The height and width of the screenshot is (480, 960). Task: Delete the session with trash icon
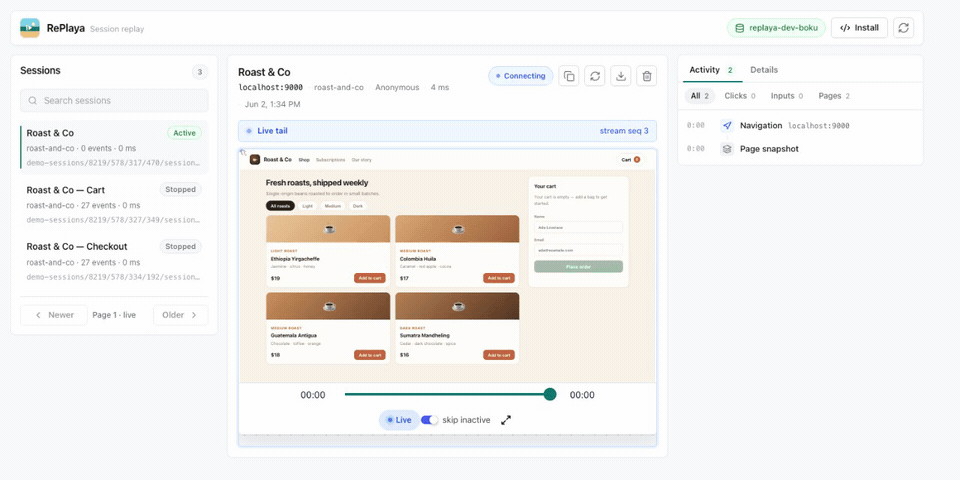(647, 76)
